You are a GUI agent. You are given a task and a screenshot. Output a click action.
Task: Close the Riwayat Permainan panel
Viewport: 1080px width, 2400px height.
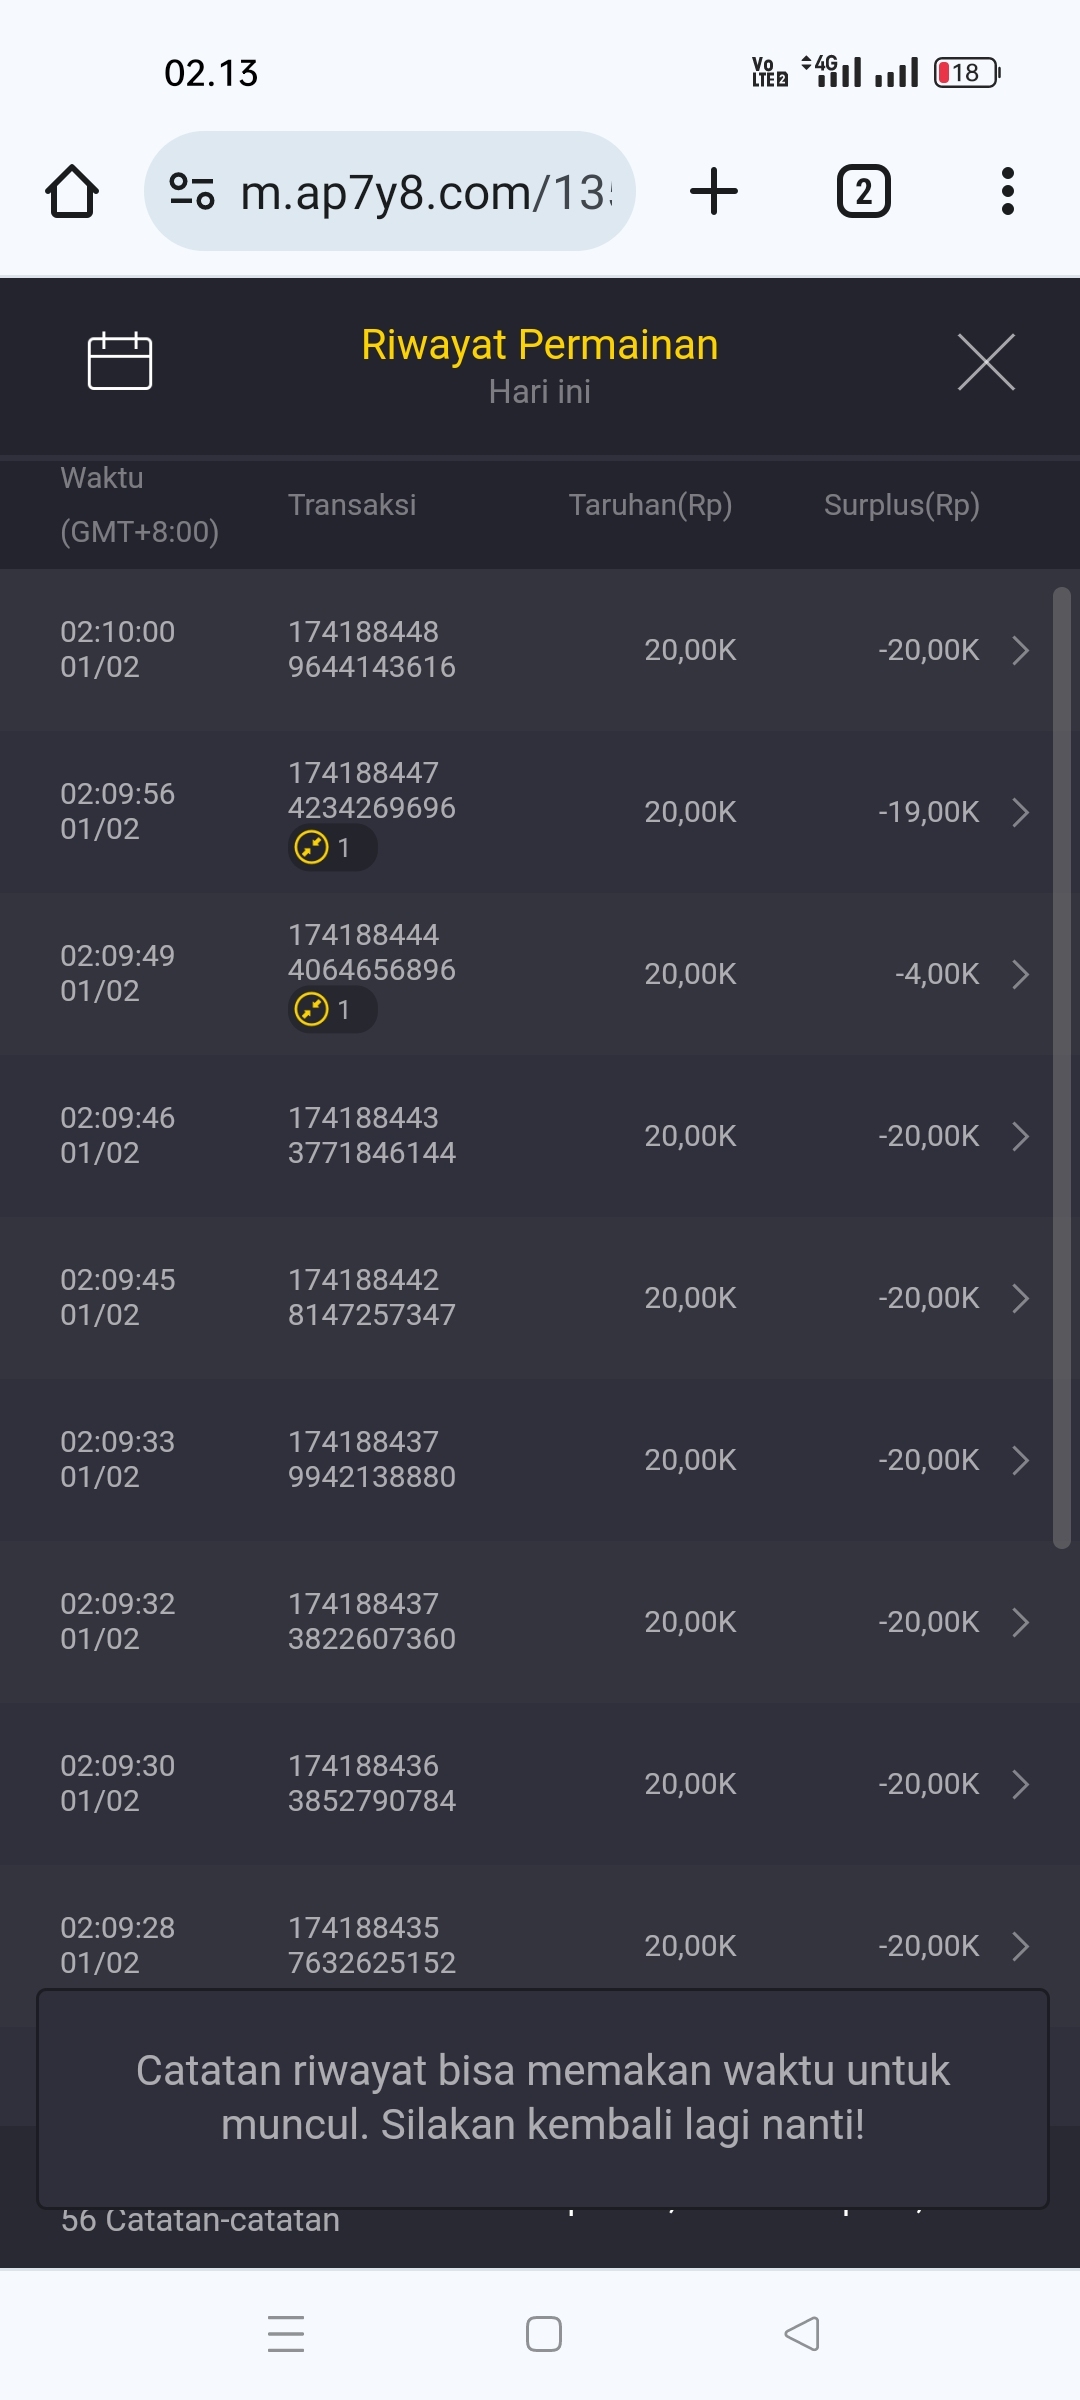click(x=986, y=362)
